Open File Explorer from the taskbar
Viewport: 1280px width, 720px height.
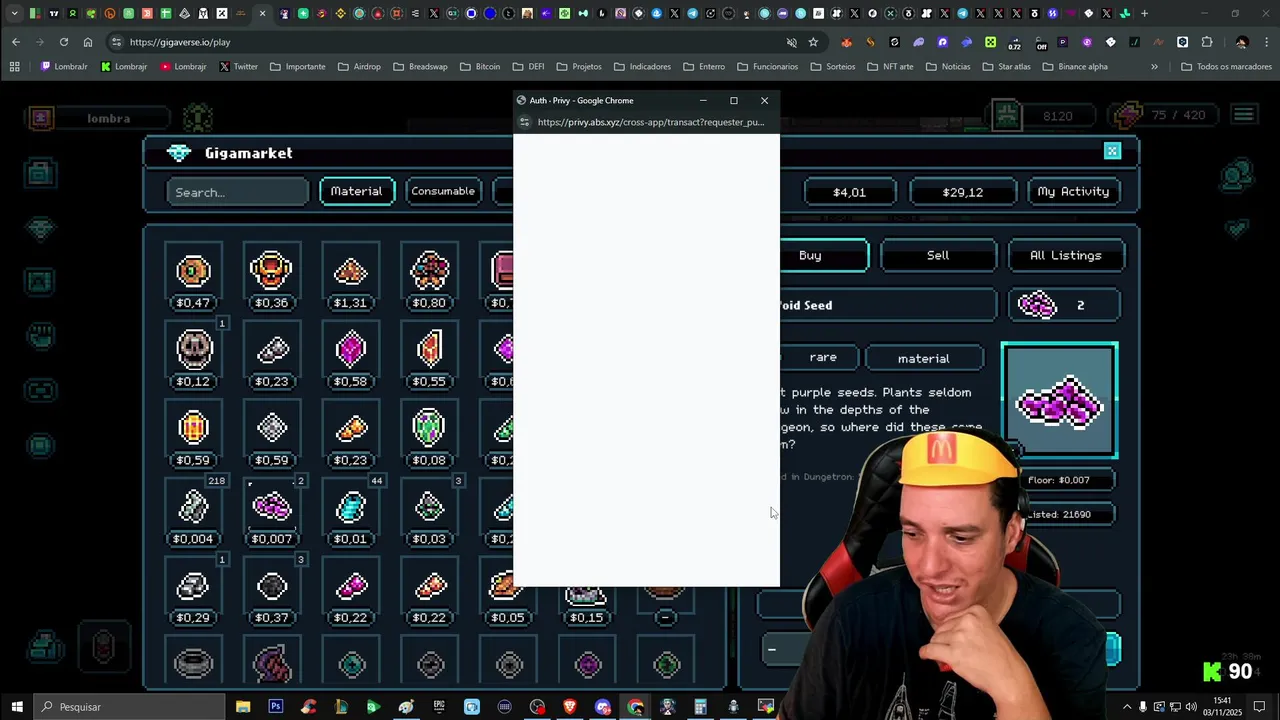pyautogui.click(x=243, y=707)
